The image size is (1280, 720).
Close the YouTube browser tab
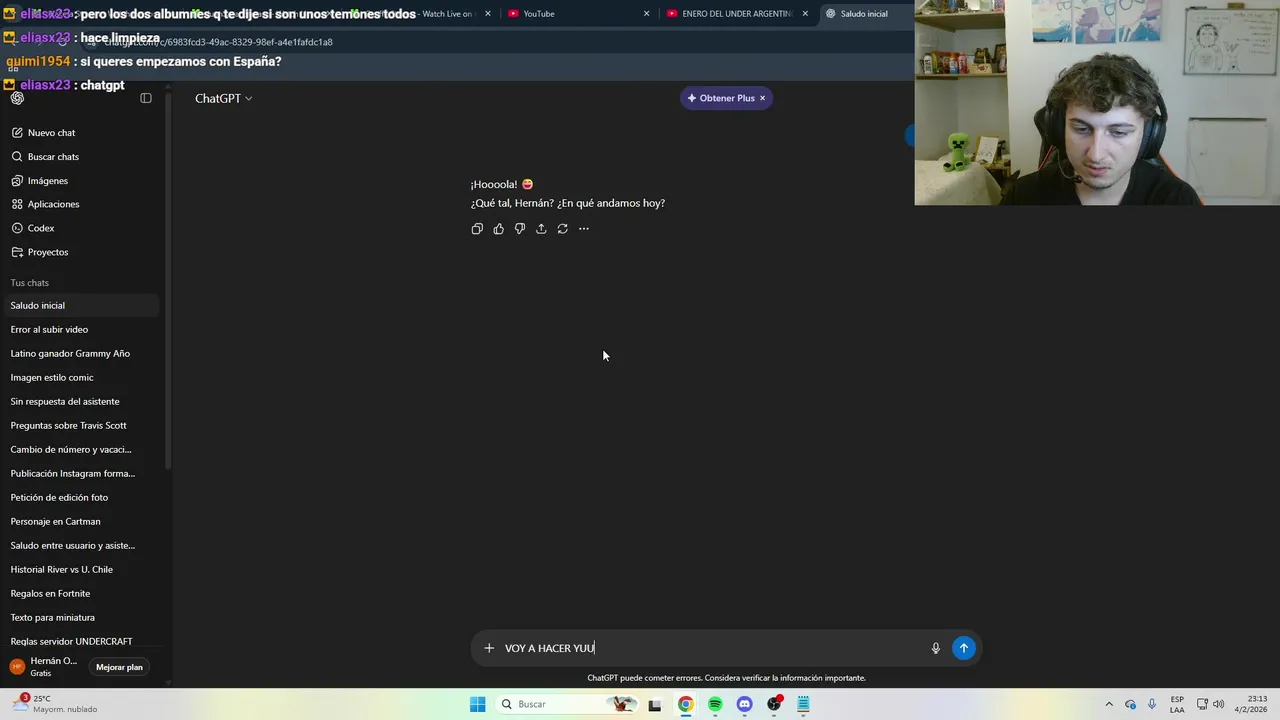coord(646,14)
